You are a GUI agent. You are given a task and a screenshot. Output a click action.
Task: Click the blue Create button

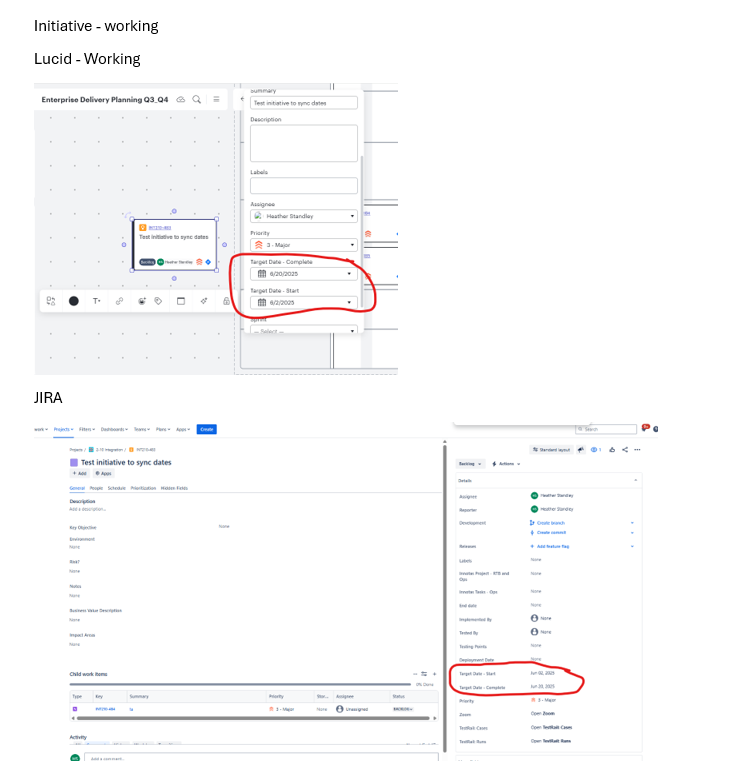[207, 429]
